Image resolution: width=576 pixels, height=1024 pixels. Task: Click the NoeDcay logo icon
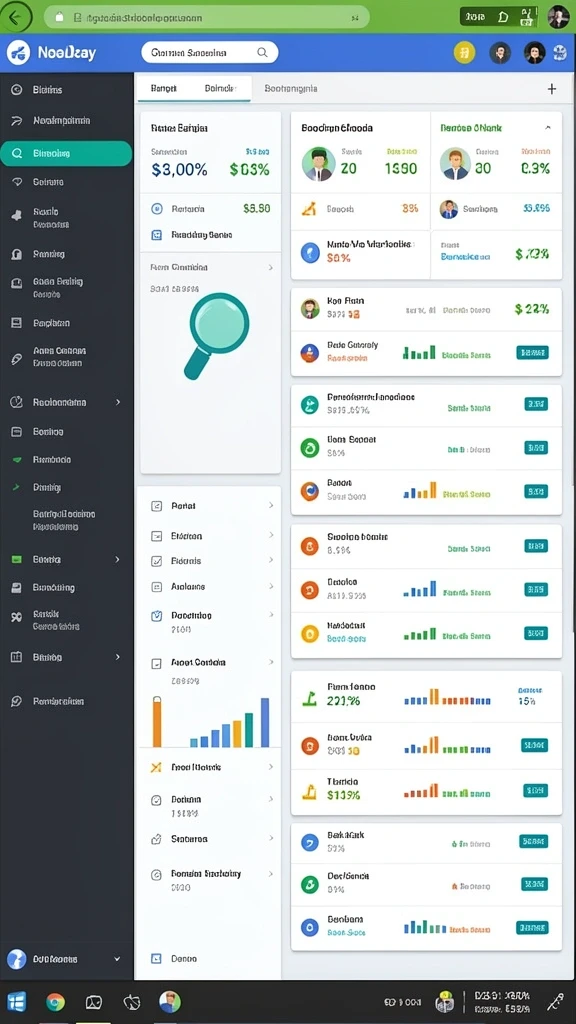[x=18, y=53]
